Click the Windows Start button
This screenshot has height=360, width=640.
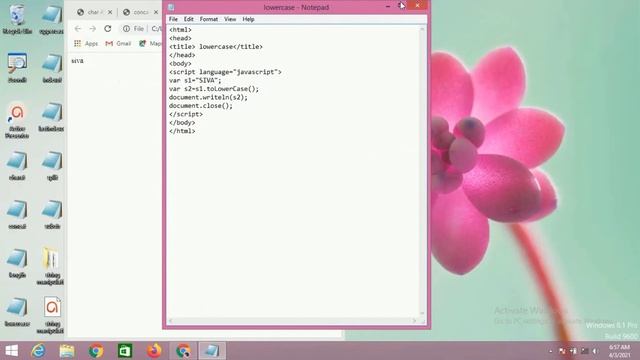[11, 351]
